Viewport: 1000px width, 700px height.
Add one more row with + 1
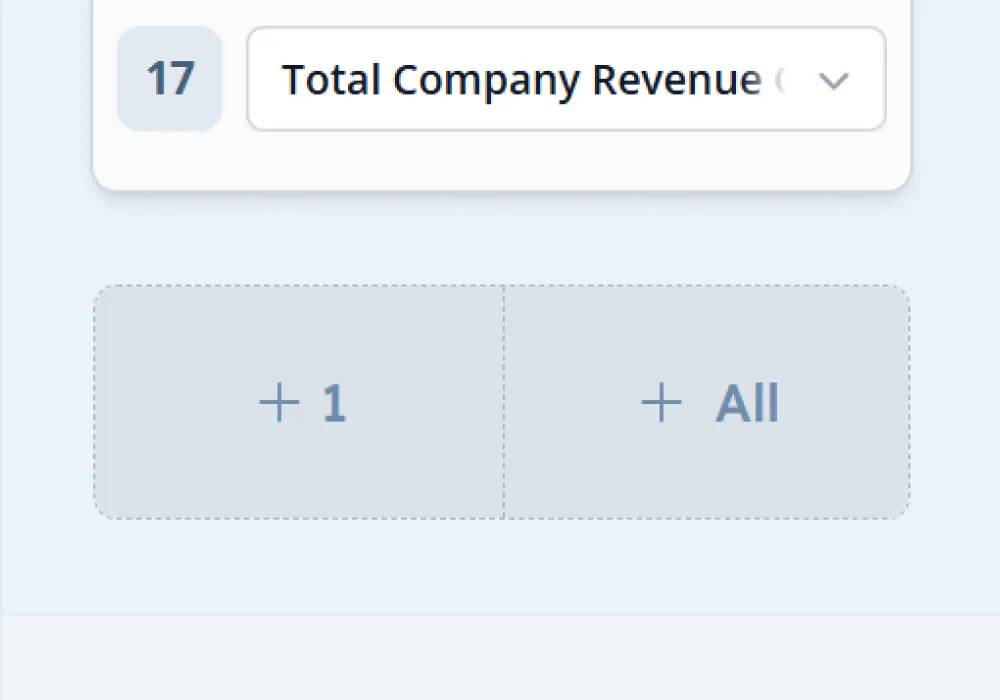300,403
